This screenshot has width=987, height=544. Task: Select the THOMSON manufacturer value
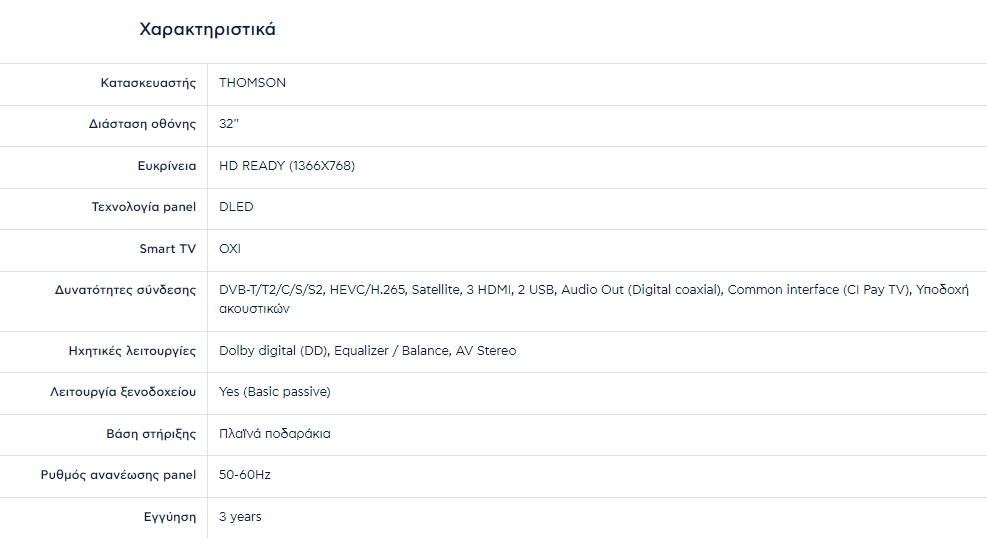pos(252,83)
